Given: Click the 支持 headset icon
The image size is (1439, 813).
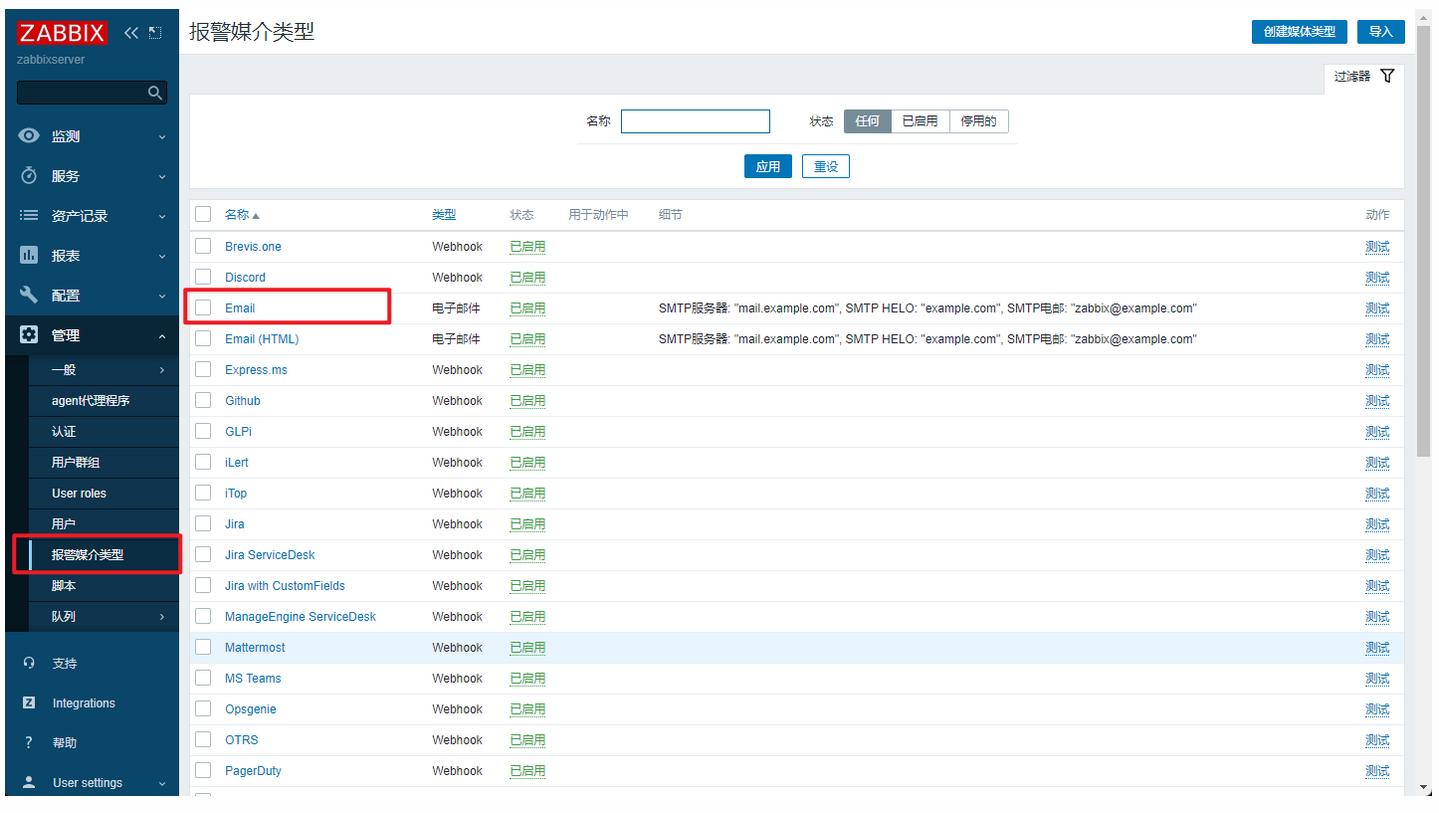Looking at the screenshot, I should [29, 663].
